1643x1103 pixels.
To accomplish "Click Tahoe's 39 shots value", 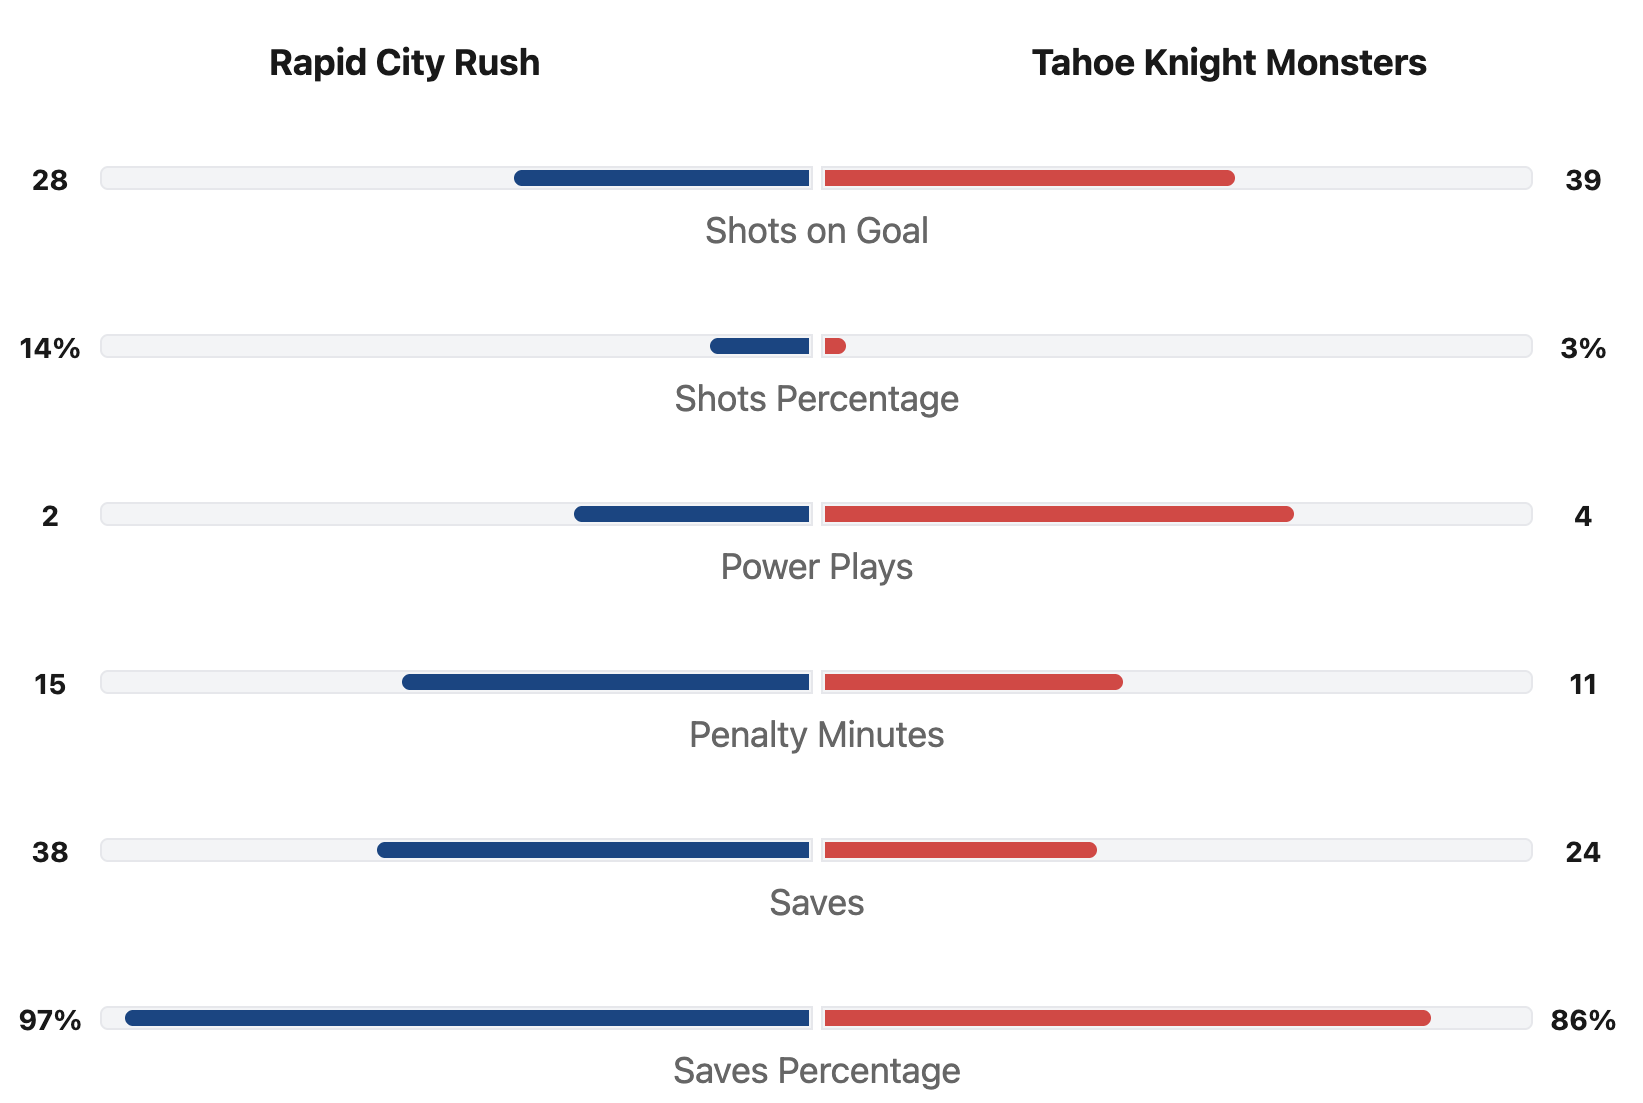I will [1583, 181].
